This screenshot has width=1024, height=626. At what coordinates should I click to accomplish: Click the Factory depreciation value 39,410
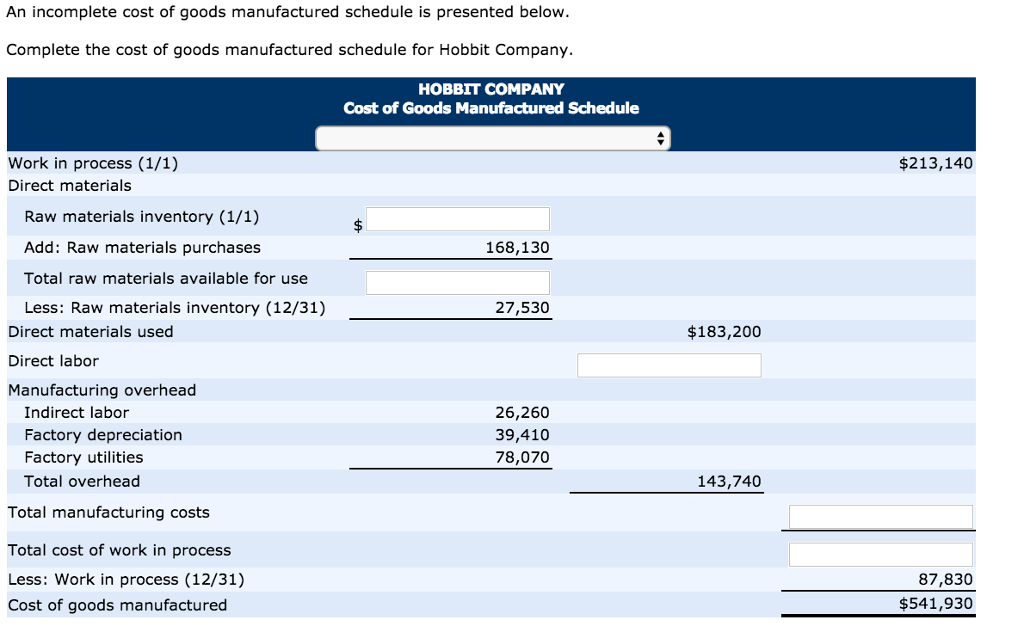(x=526, y=434)
